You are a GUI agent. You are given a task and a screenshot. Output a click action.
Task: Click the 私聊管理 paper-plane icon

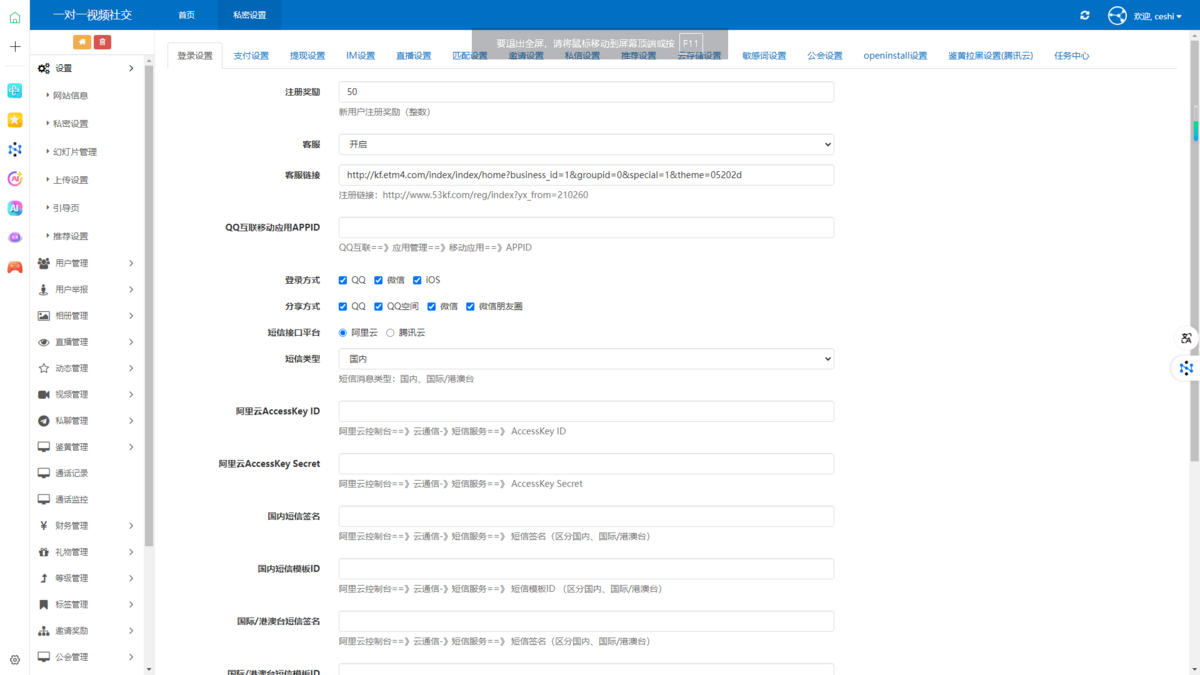[44, 421]
